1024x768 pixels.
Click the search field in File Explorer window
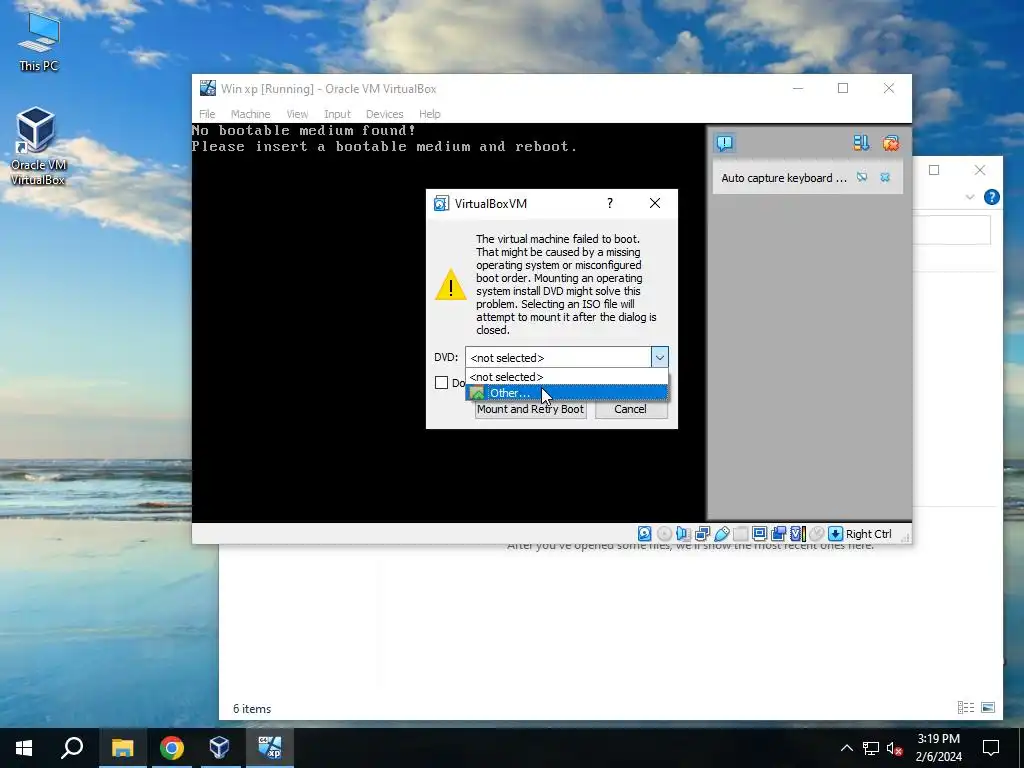coord(952,230)
